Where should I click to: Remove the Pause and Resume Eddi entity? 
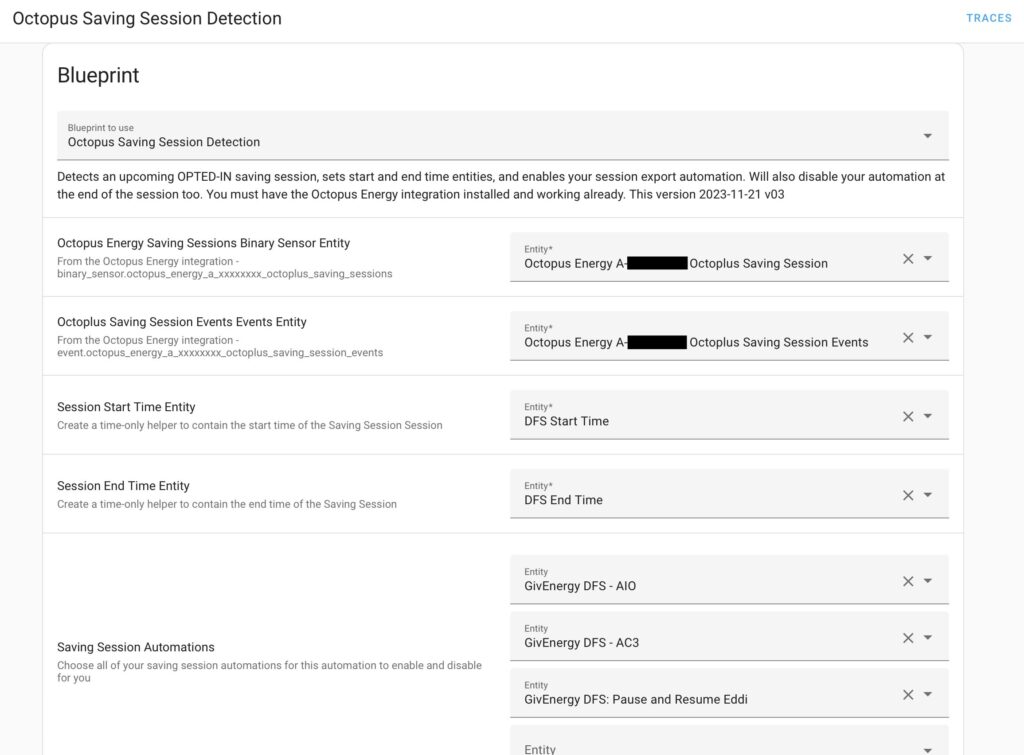(908, 695)
